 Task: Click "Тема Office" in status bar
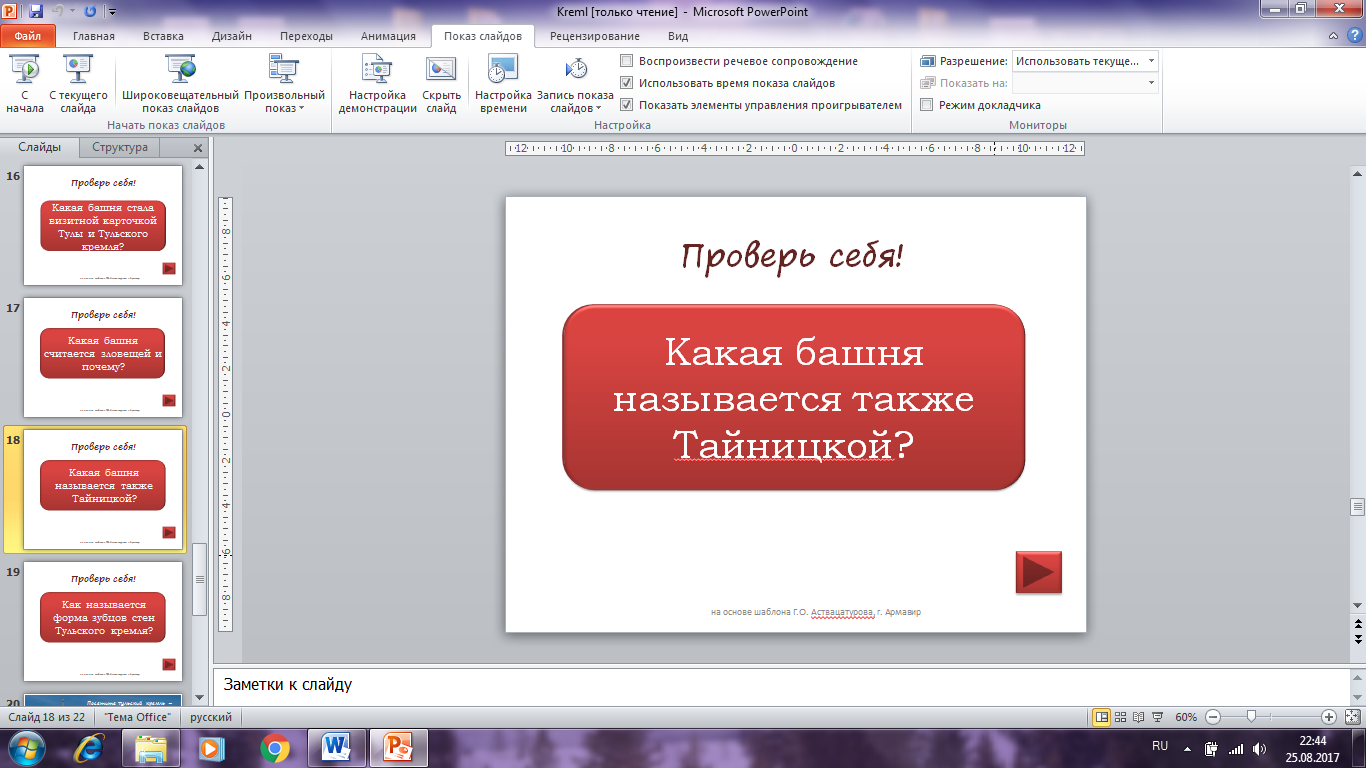[x=136, y=717]
